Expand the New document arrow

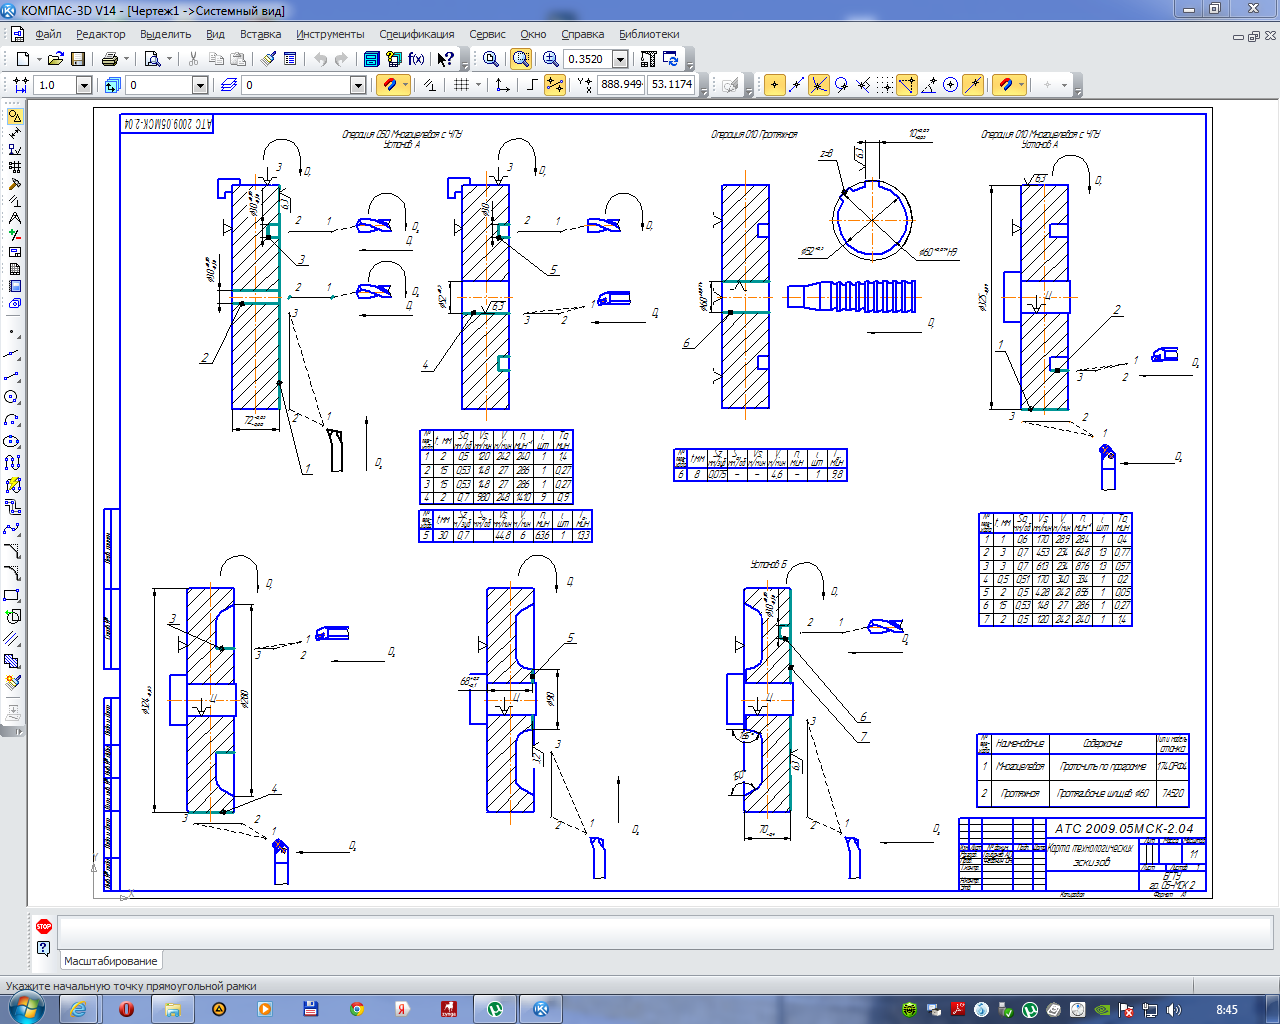(x=38, y=59)
